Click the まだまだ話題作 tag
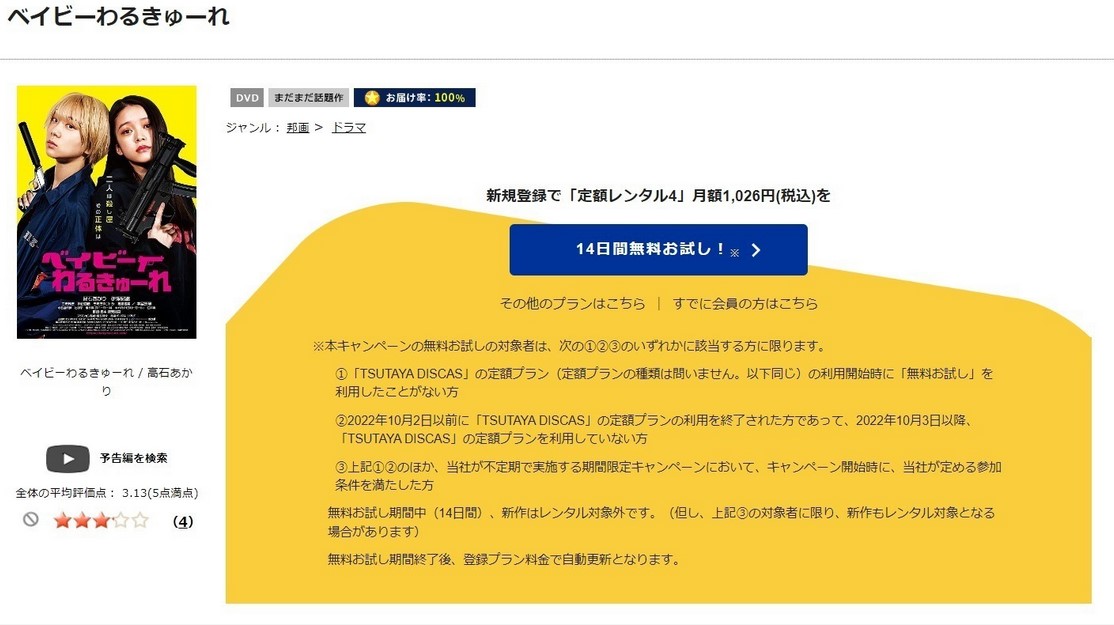The width and height of the screenshot is (1114, 625). point(308,98)
